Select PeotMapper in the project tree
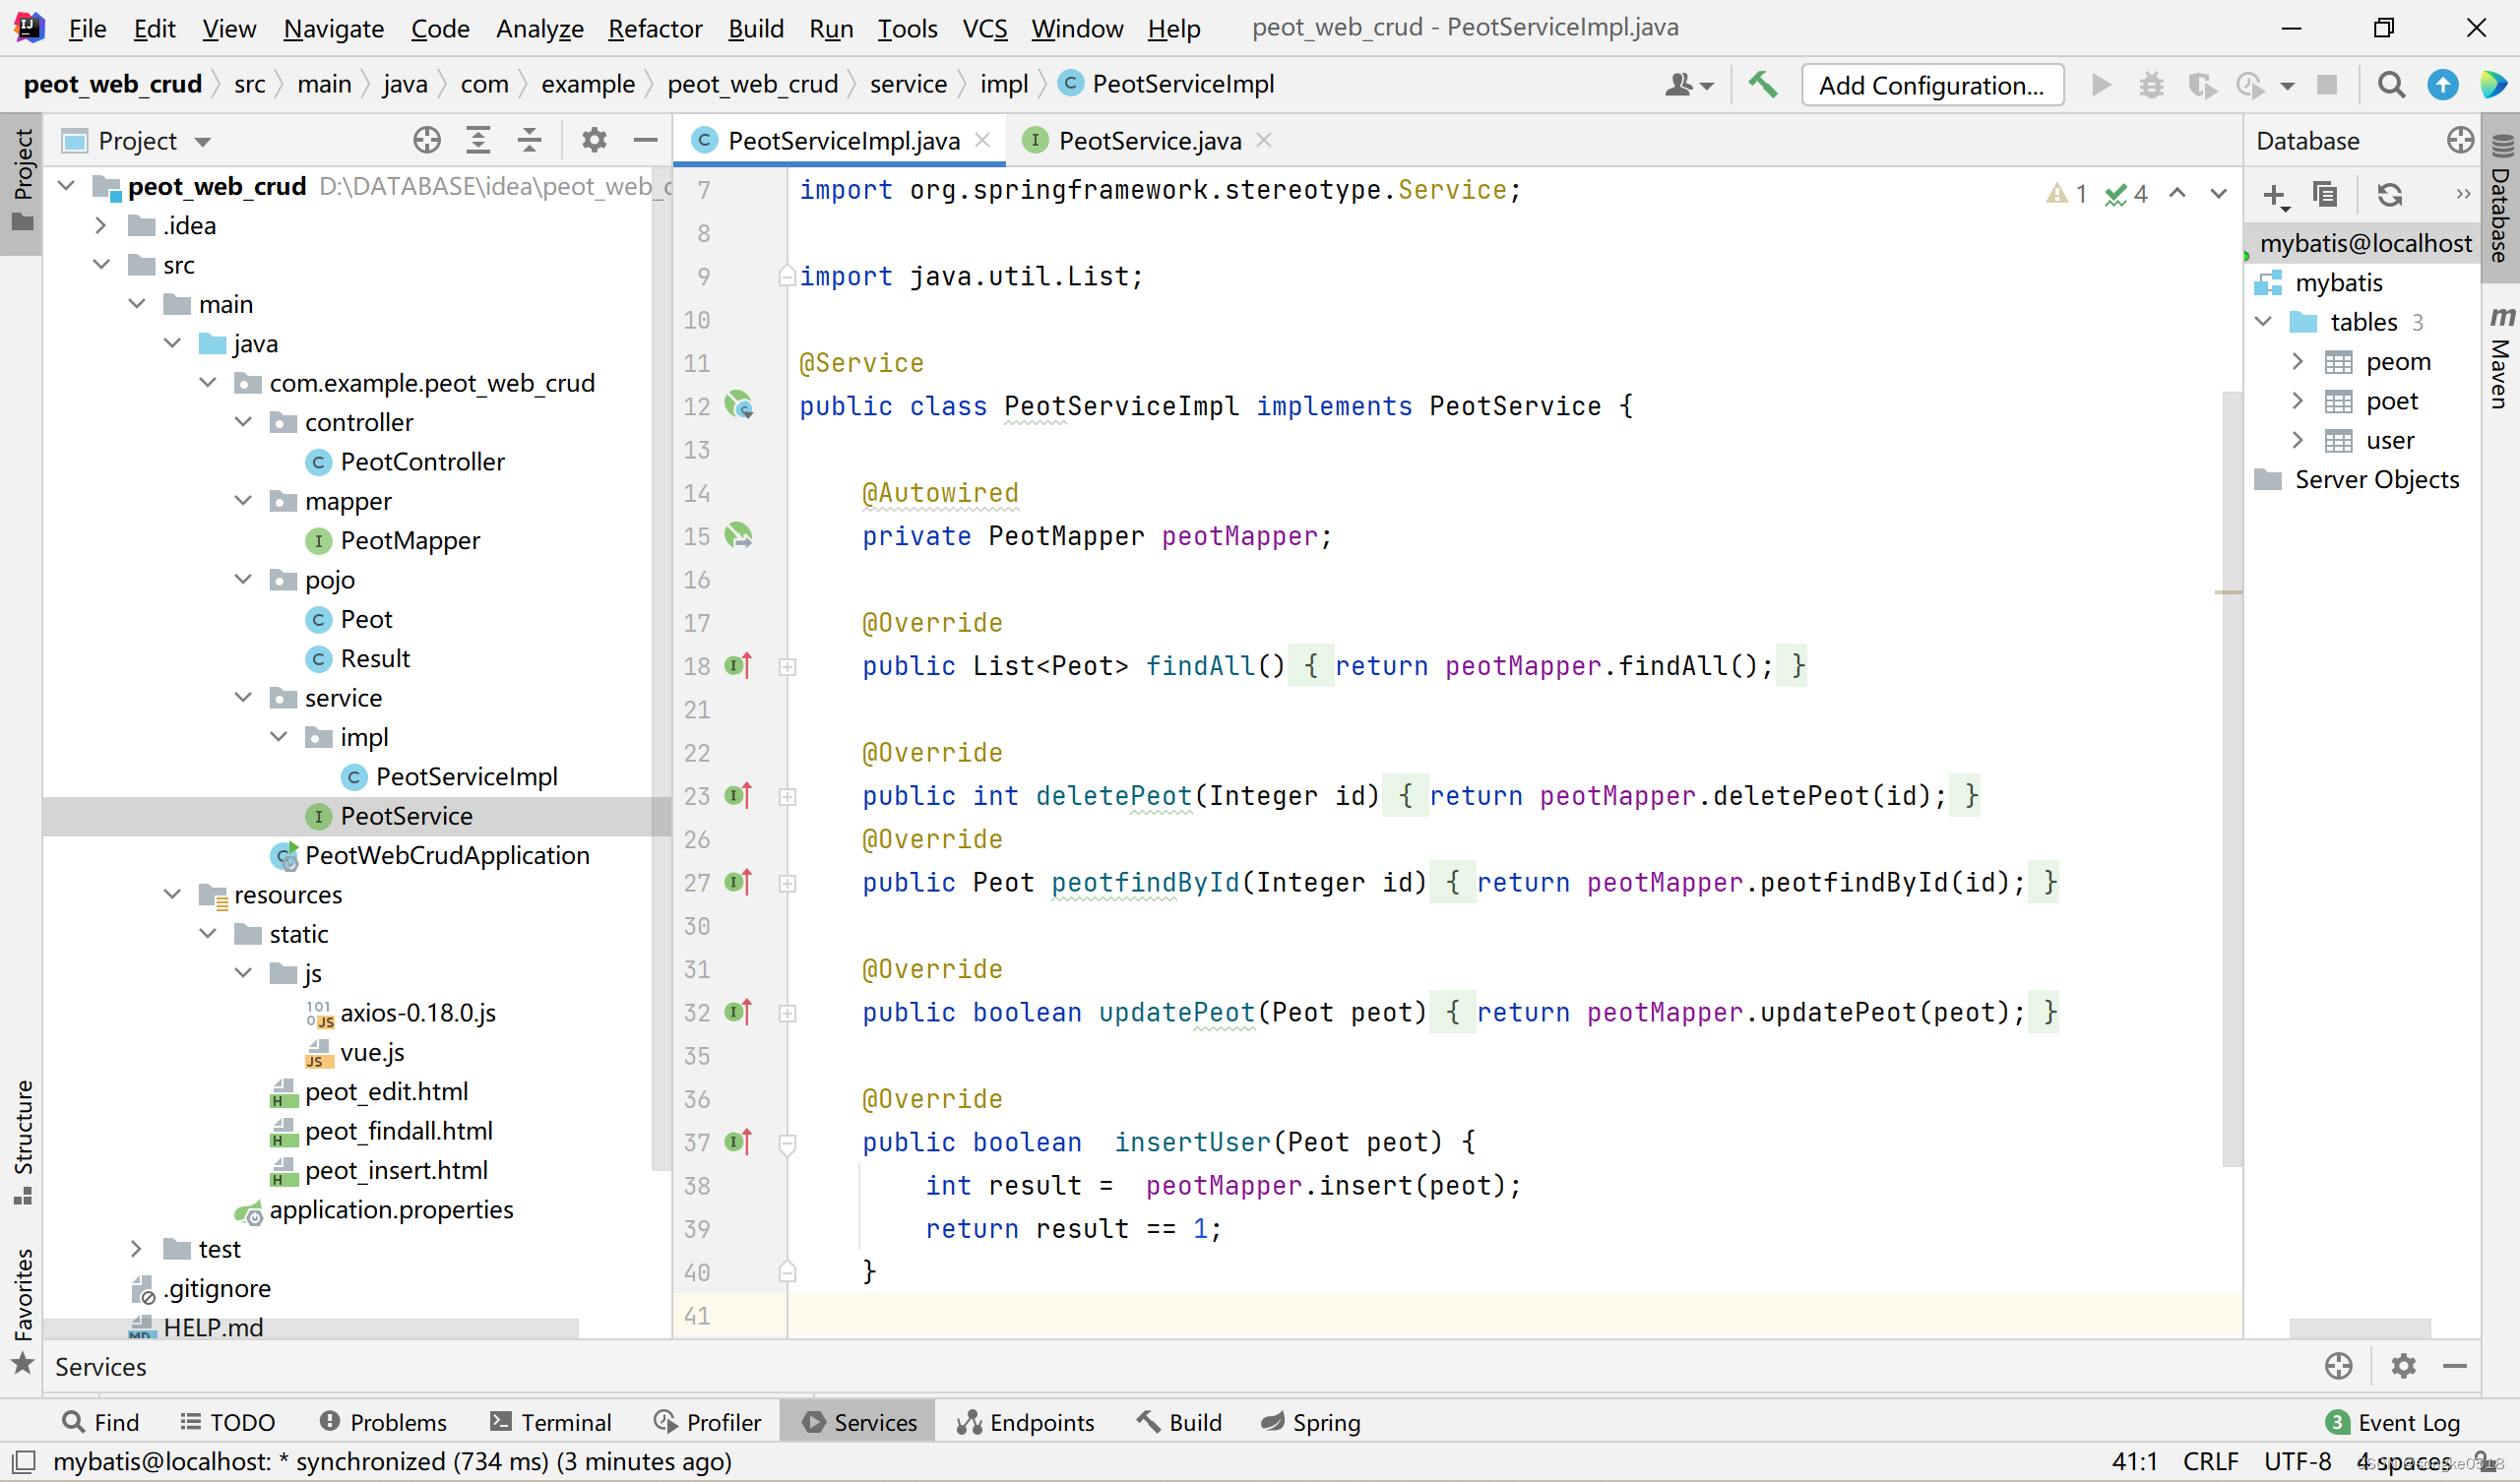The height and width of the screenshot is (1482, 2520). (x=409, y=541)
